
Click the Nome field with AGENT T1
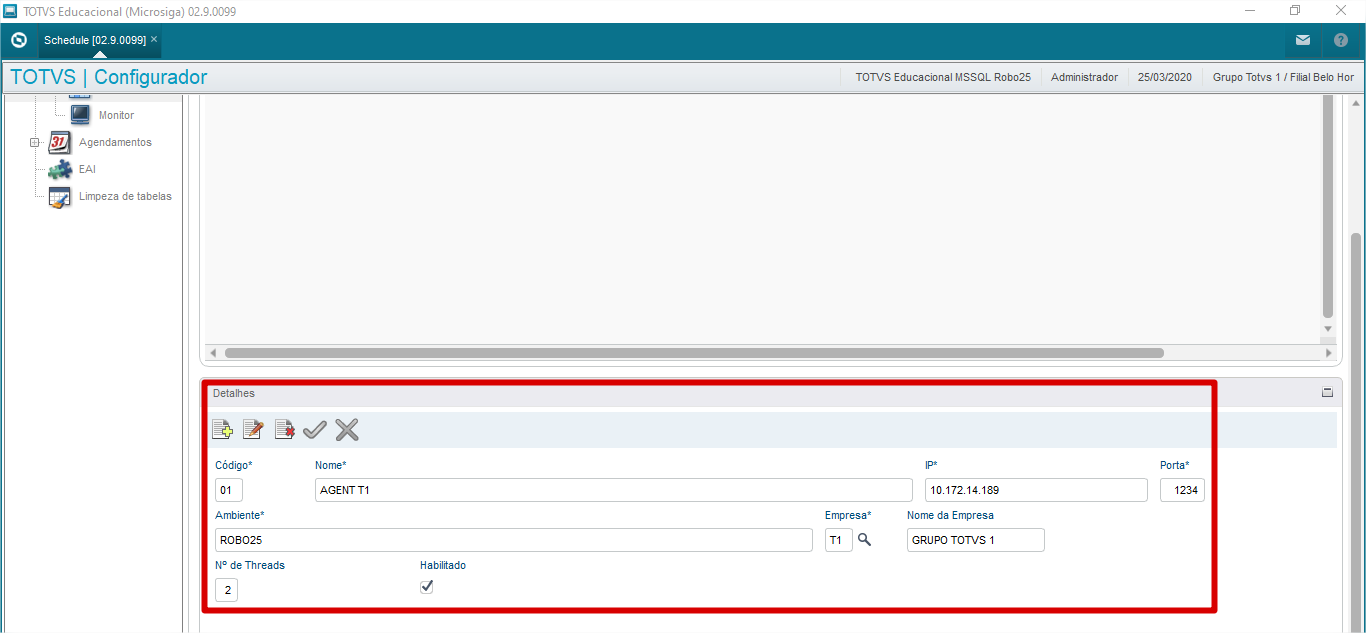614,490
